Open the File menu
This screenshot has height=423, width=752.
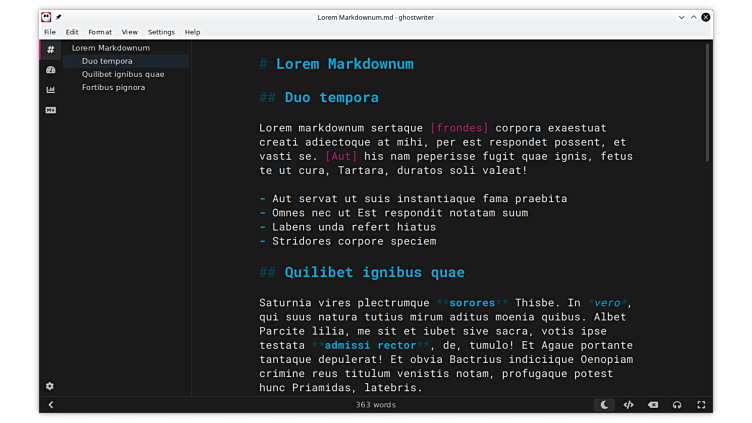[x=50, y=32]
